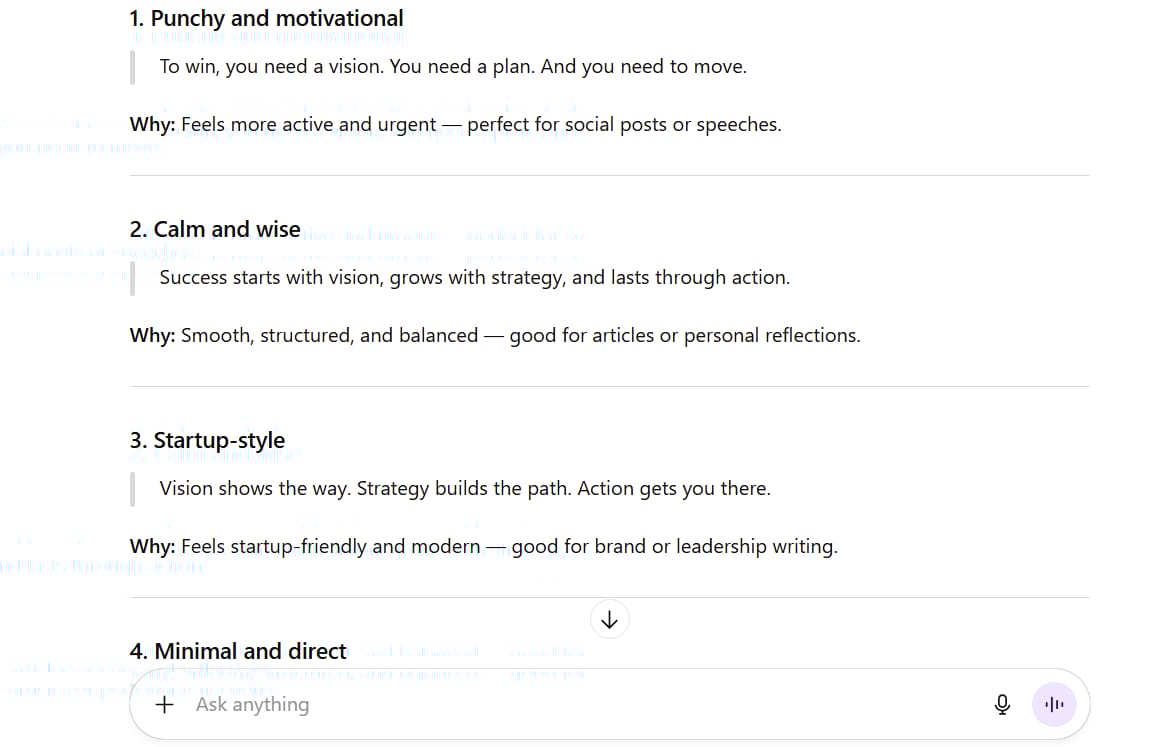
Task: Click the 'Why:' label under Startup-style quote
Action: click(152, 547)
